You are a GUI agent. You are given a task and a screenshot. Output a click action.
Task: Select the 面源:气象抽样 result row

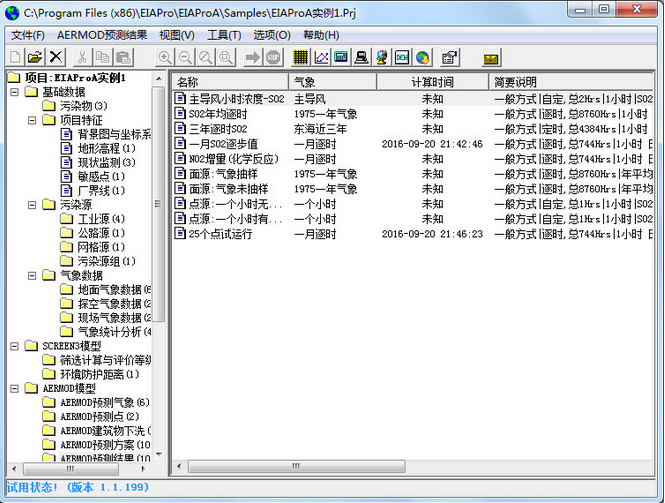coord(412,173)
